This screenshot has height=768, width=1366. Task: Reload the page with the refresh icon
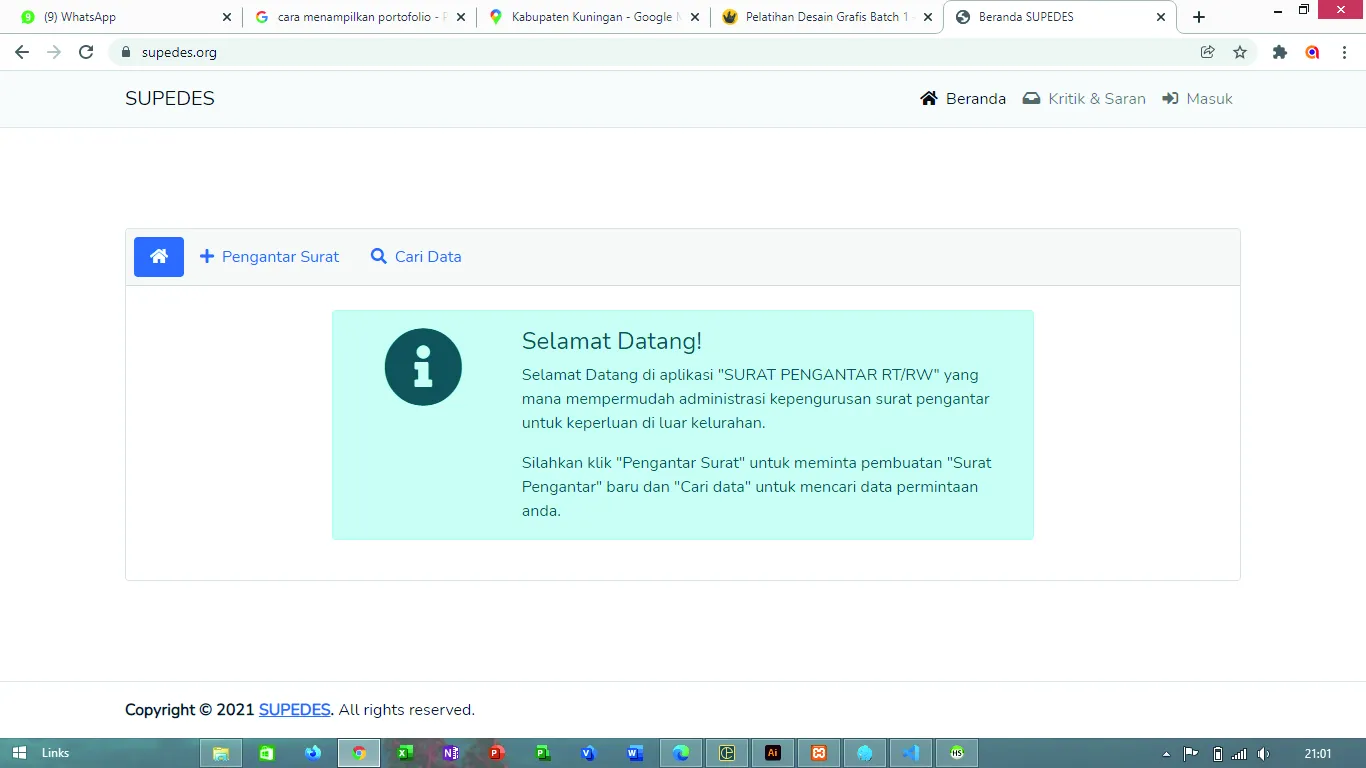[86, 52]
